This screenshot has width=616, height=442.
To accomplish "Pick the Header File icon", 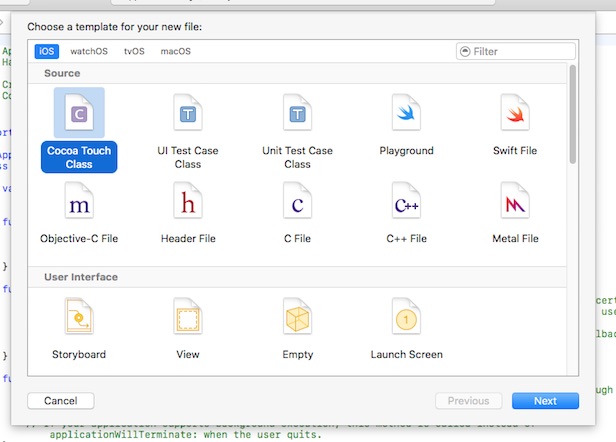I will pyautogui.click(x=188, y=200).
